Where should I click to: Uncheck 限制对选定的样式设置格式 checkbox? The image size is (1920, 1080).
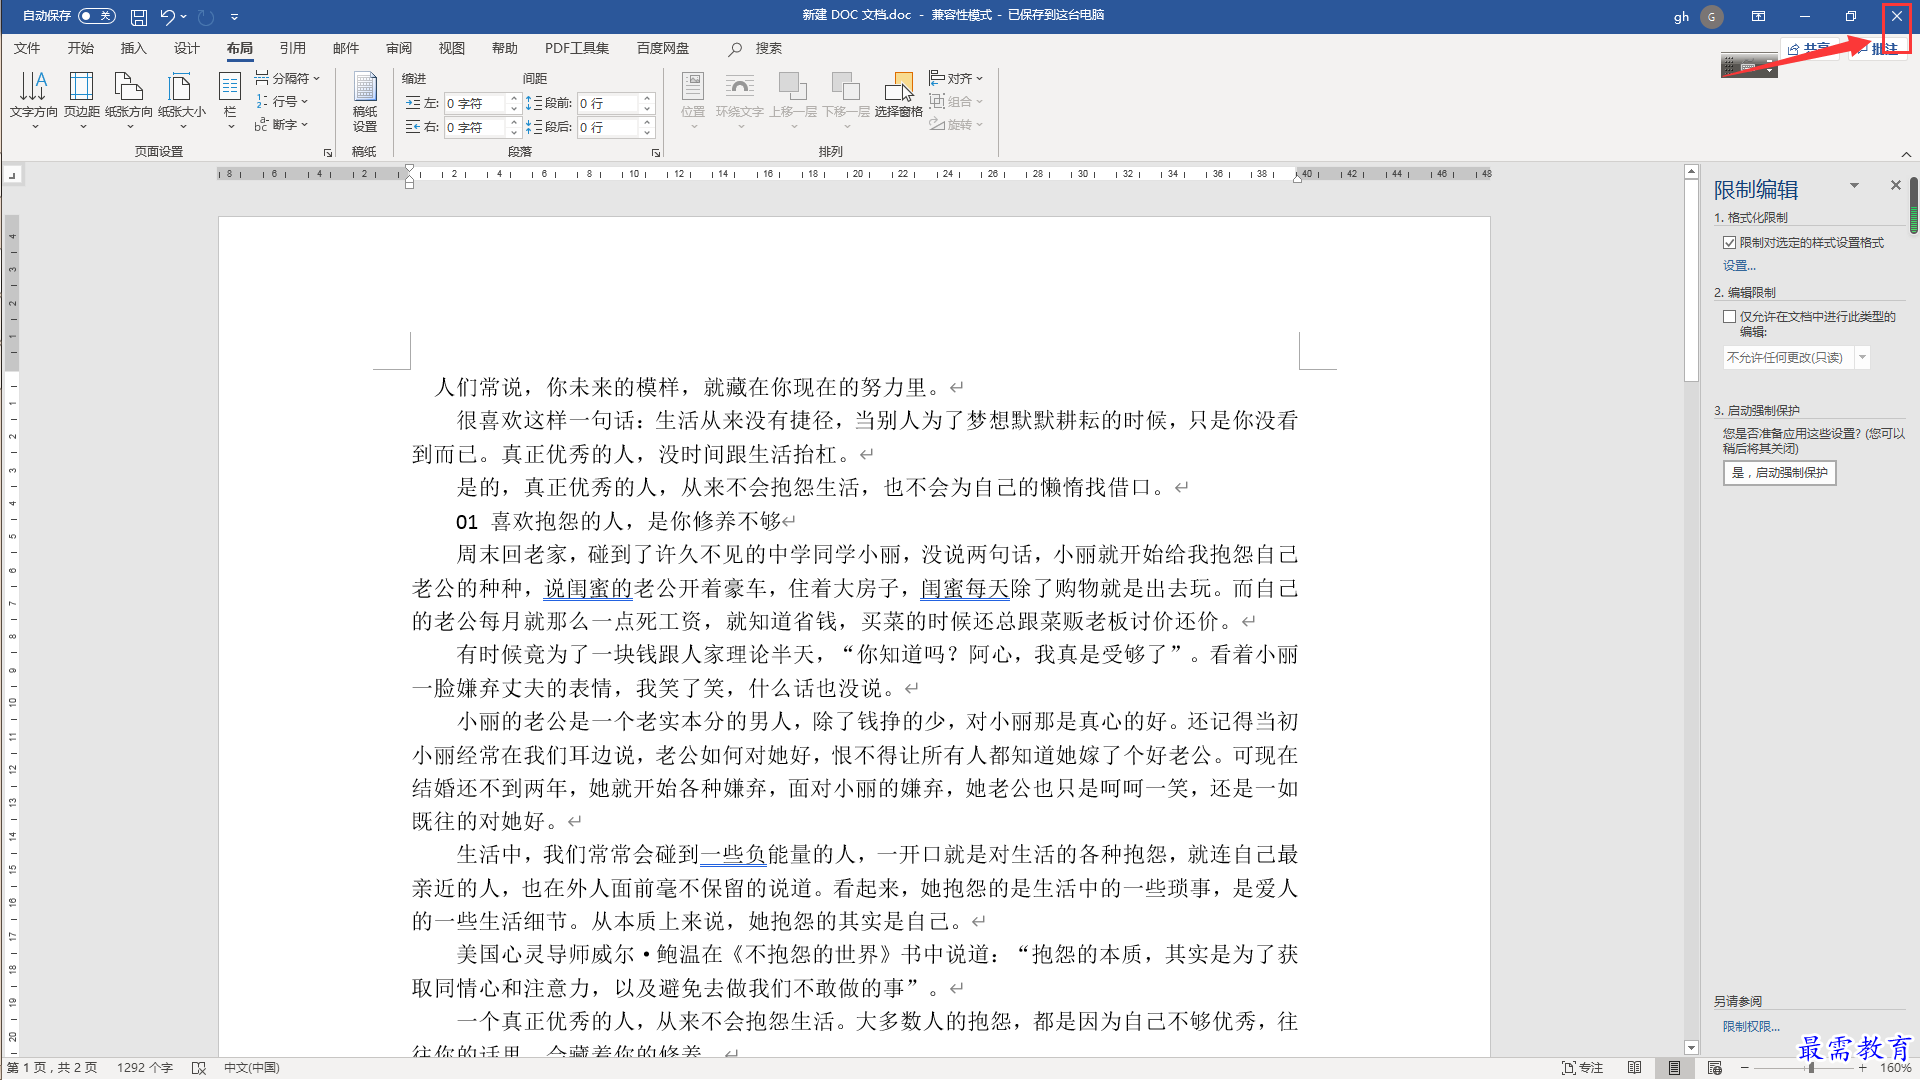1729,243
